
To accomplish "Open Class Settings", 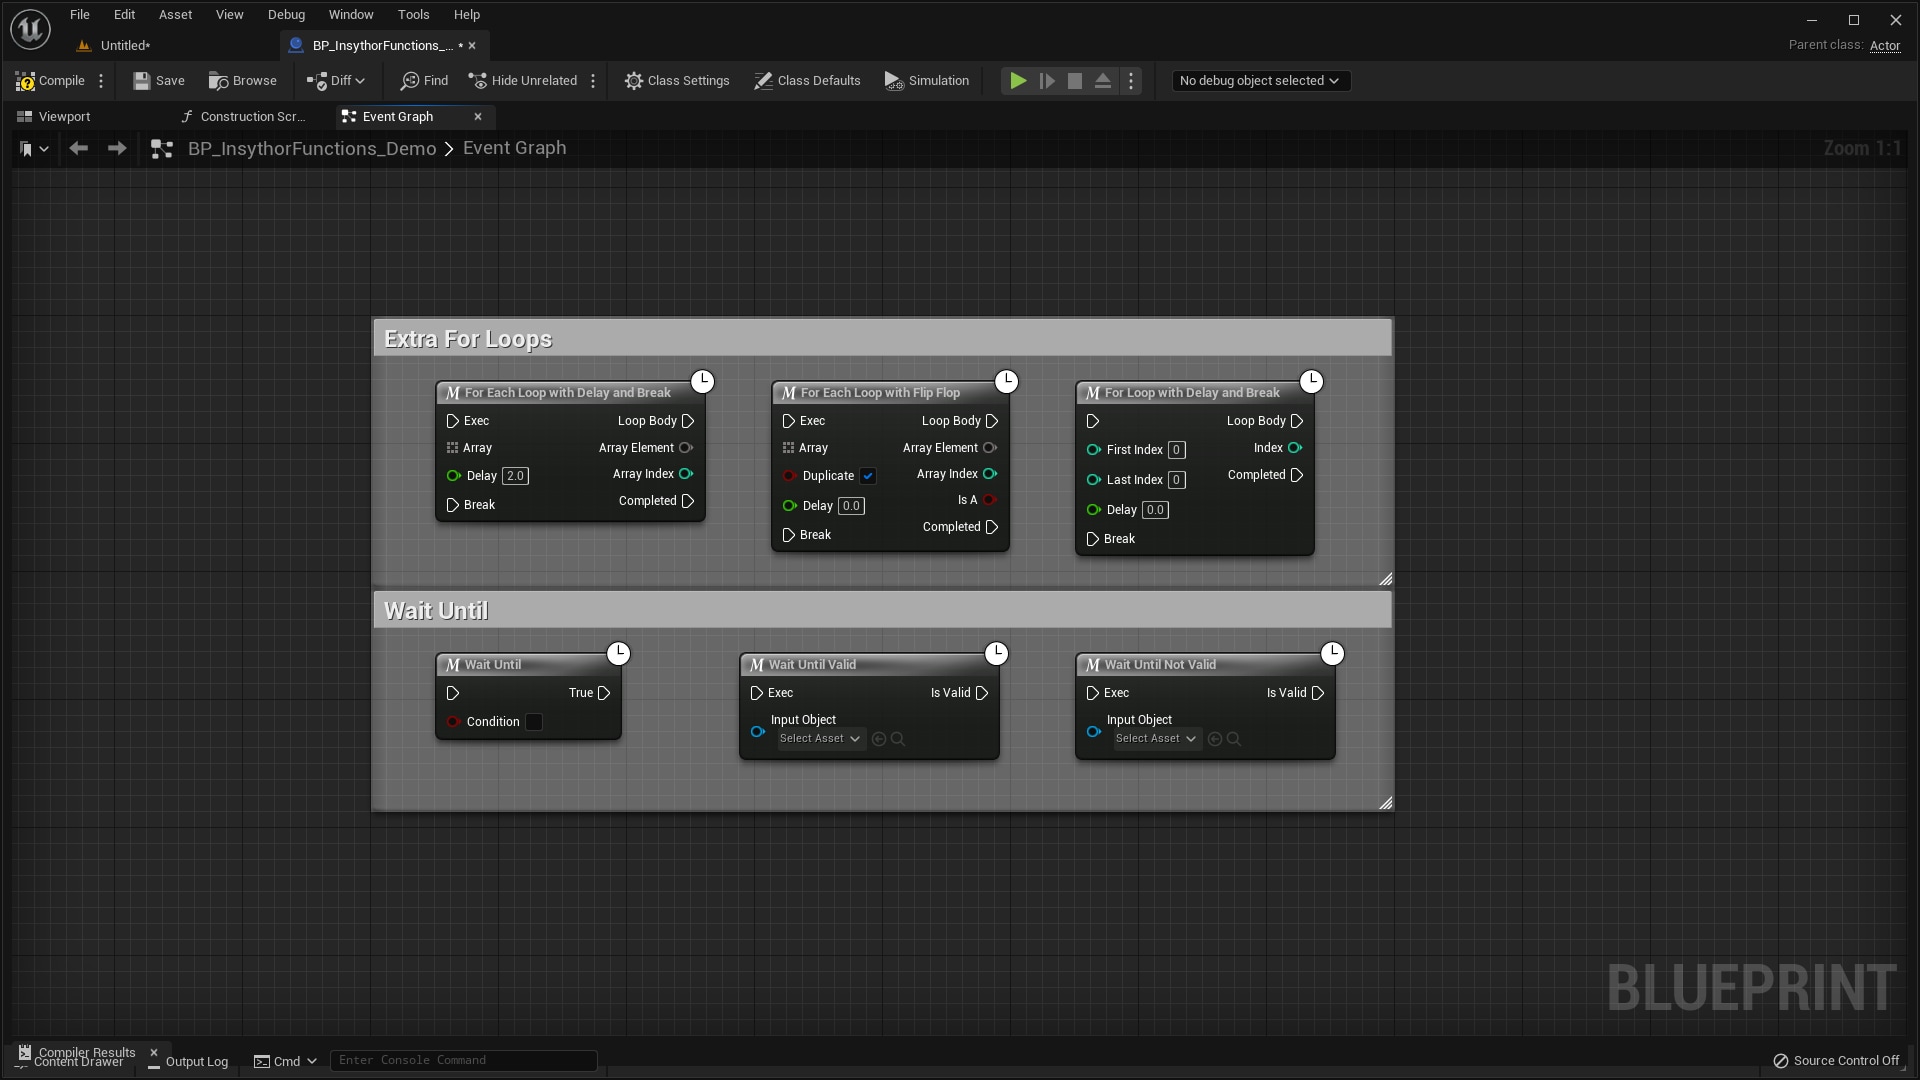I will point(677,81).
